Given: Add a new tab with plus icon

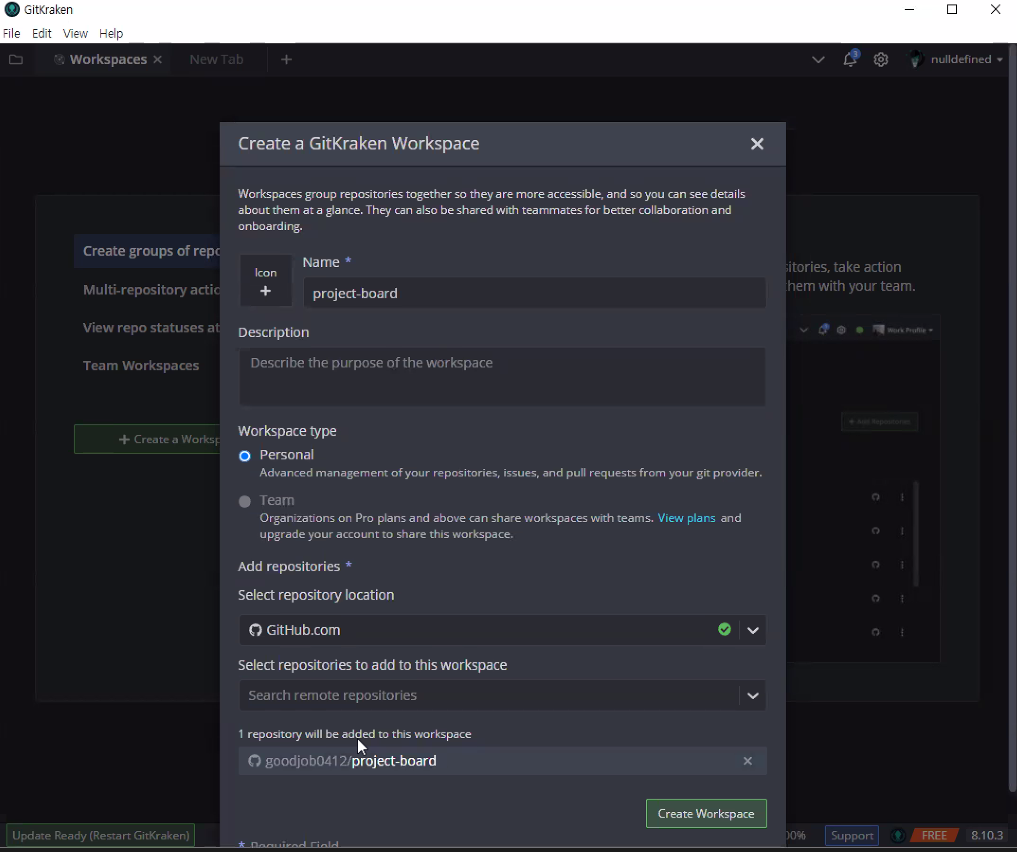Looking at the screenshot, I should click(286, 60).
